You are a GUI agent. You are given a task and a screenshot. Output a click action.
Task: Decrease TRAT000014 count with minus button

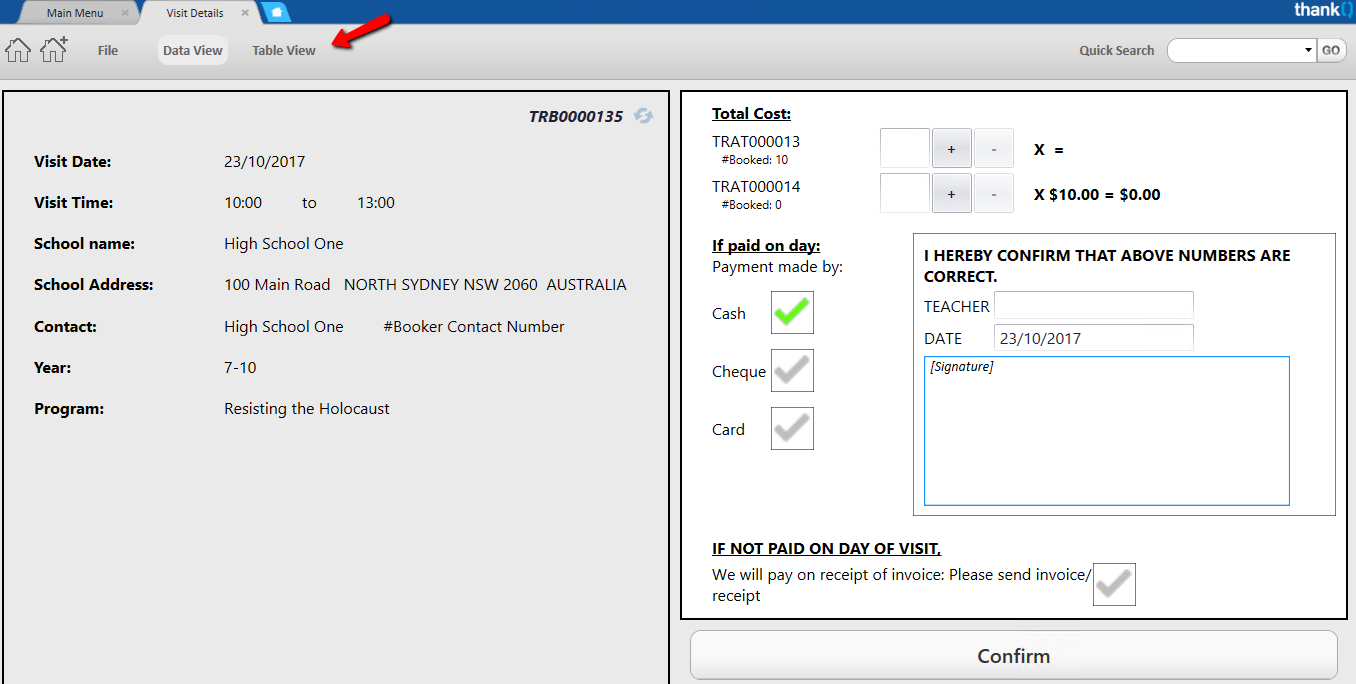[993, 194]
